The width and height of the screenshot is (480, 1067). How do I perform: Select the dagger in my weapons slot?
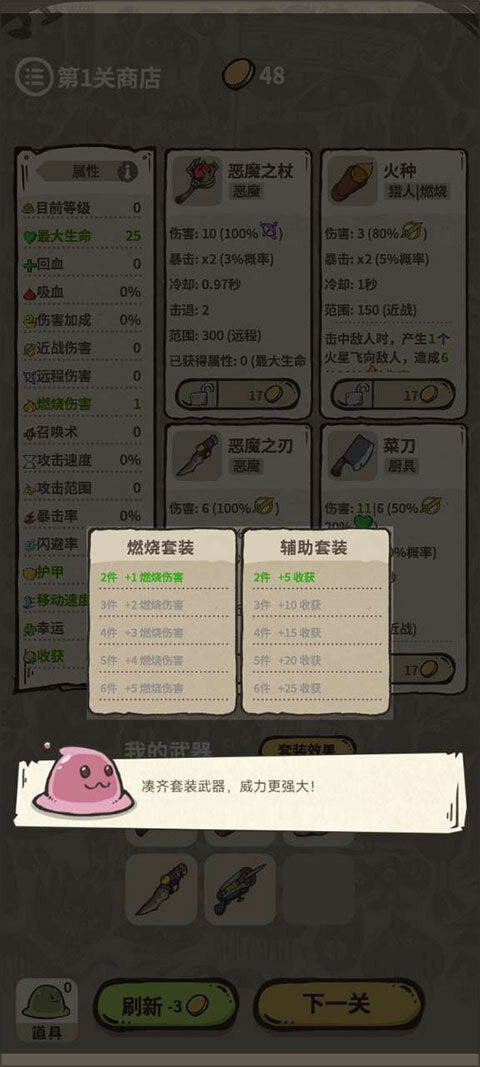pyautogui.click(x=161, y=889)
